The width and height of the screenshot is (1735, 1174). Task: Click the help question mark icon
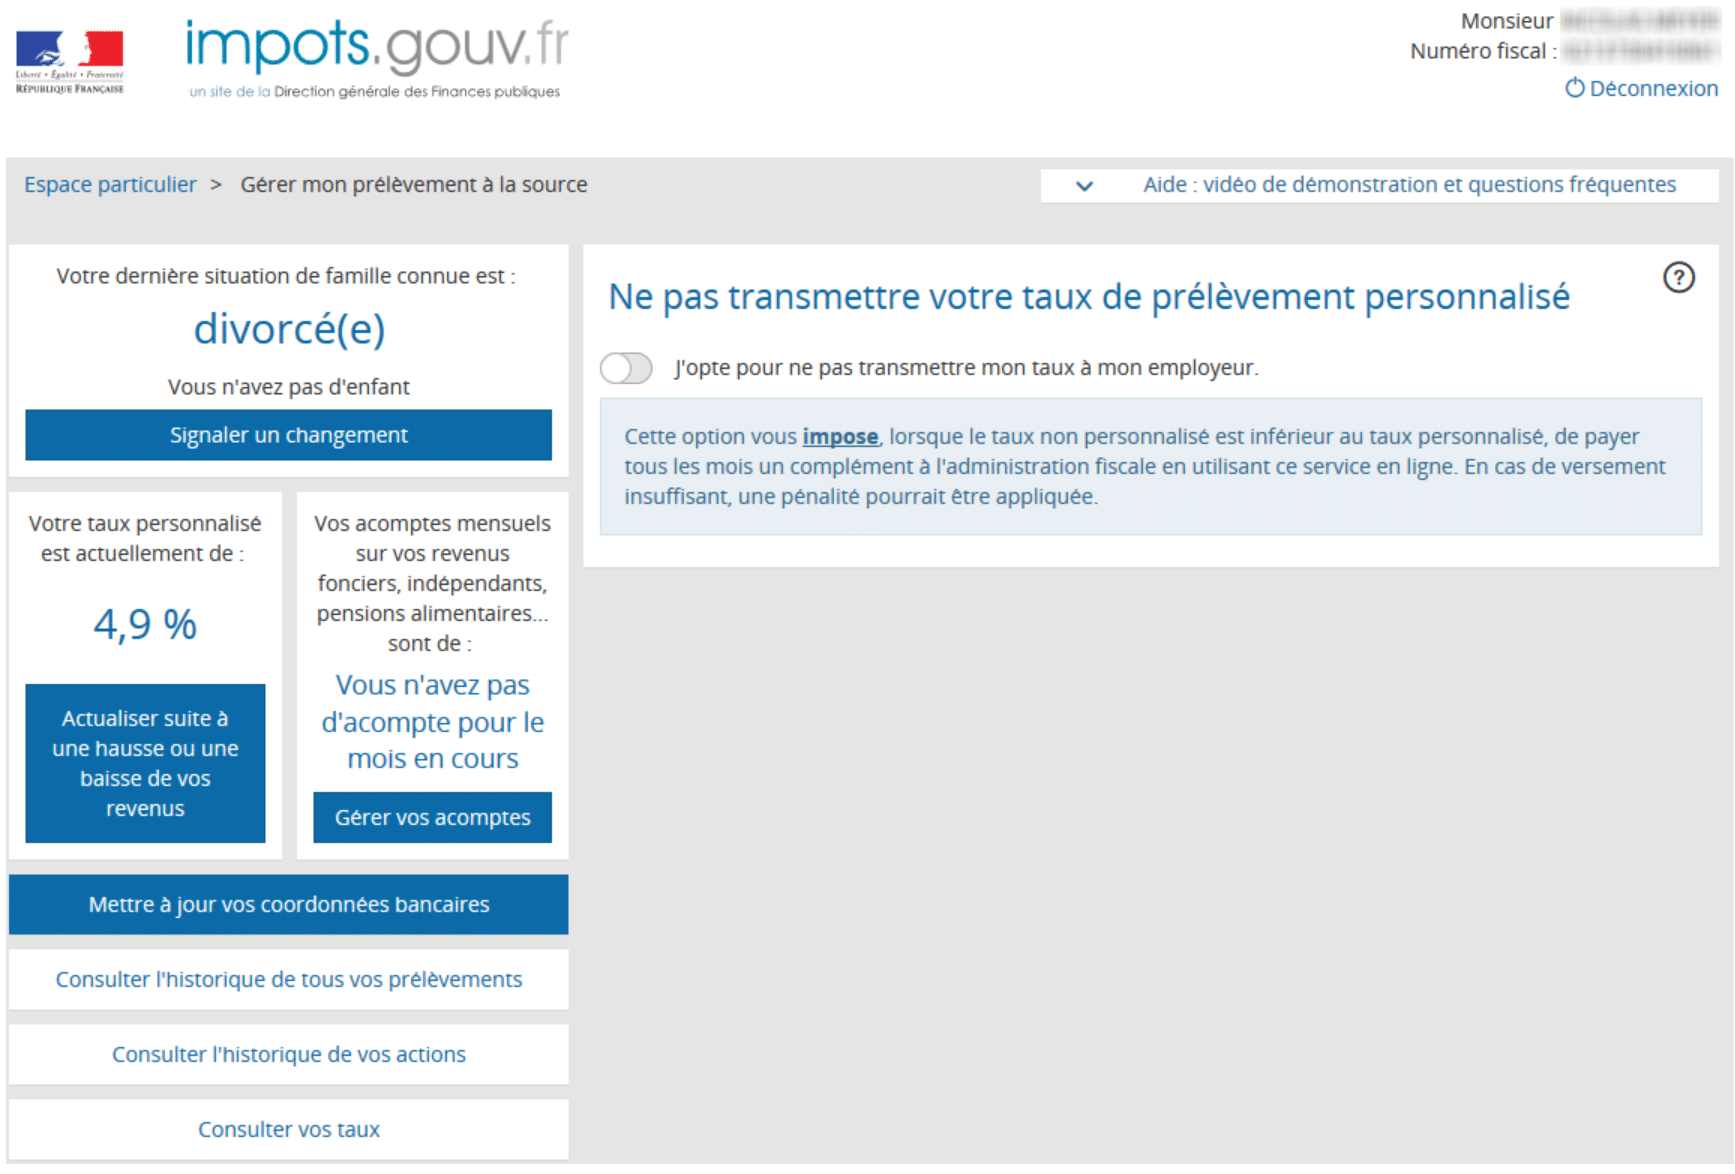click(1678, 277)
